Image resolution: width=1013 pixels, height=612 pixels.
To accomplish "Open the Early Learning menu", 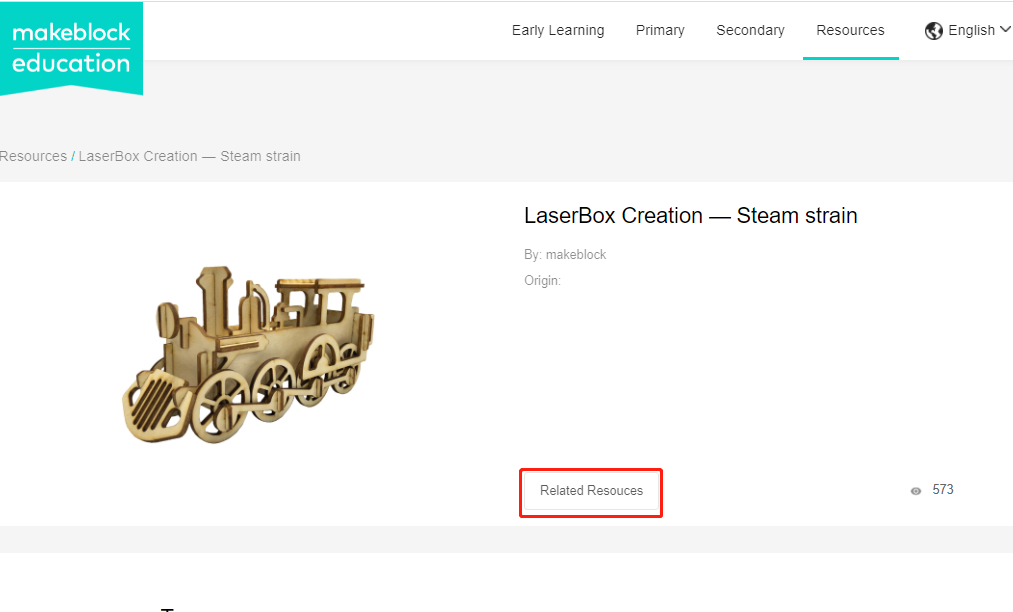I will point(558,31).
